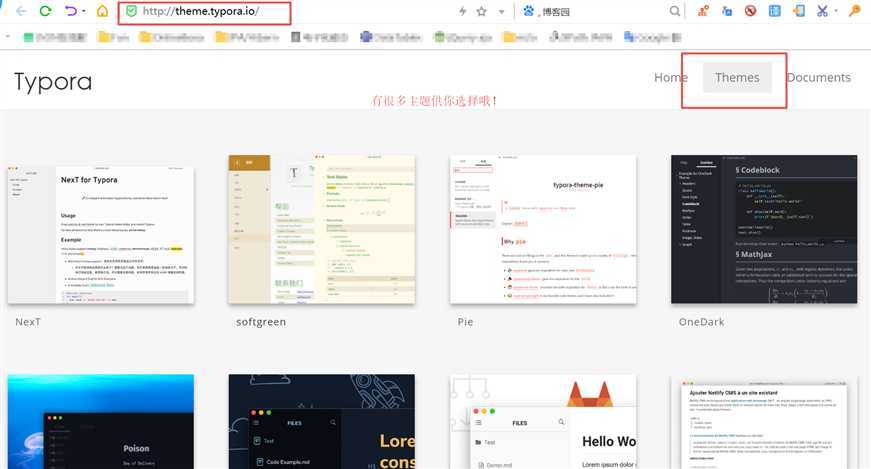Click the magnifier search icon
Viewport: 871px width, 469px height.
pyautogui.click(x=674, y=11)
